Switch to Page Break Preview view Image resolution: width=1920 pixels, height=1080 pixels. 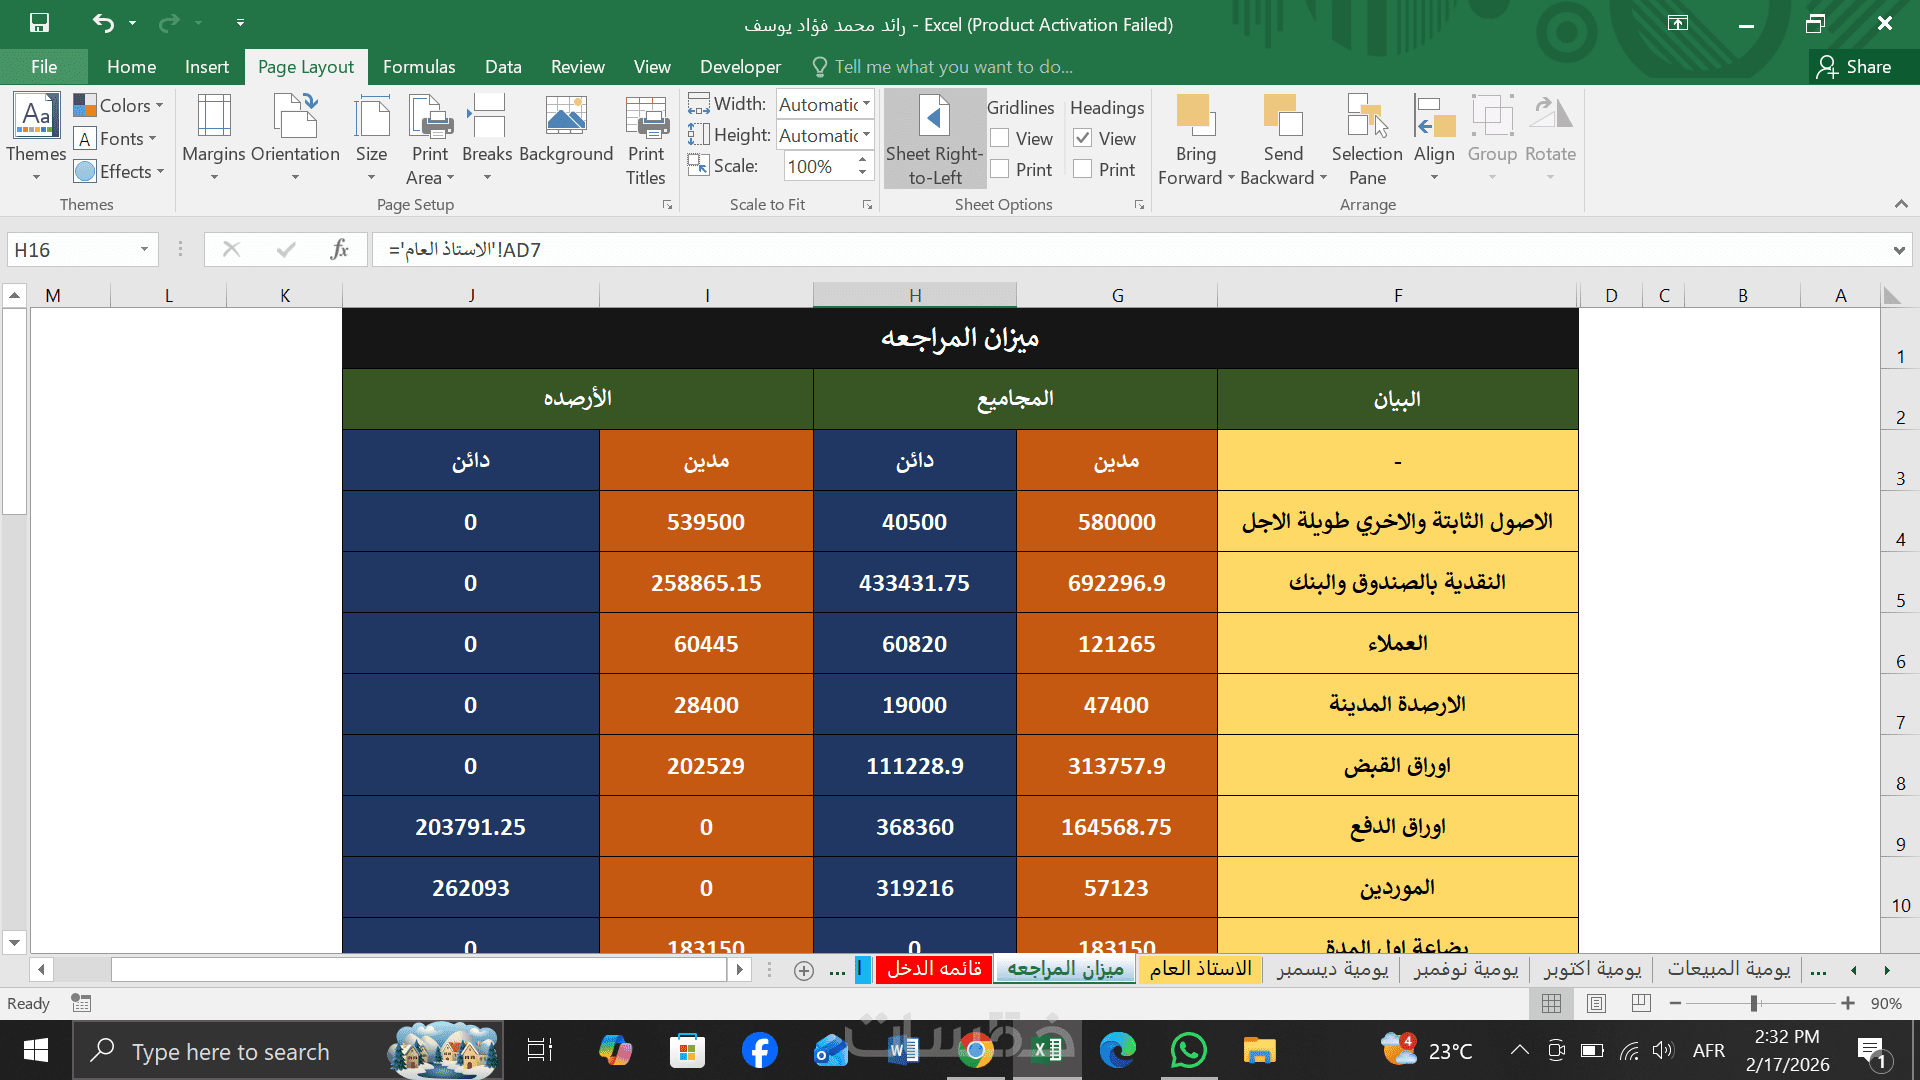(x=1641, y=1003)
